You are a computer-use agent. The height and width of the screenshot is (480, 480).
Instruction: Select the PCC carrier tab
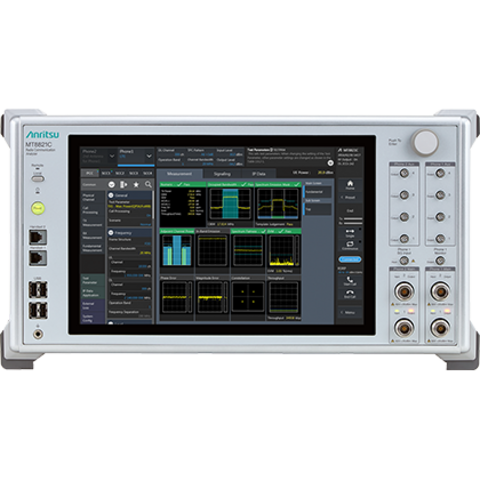tap(90, 173)
